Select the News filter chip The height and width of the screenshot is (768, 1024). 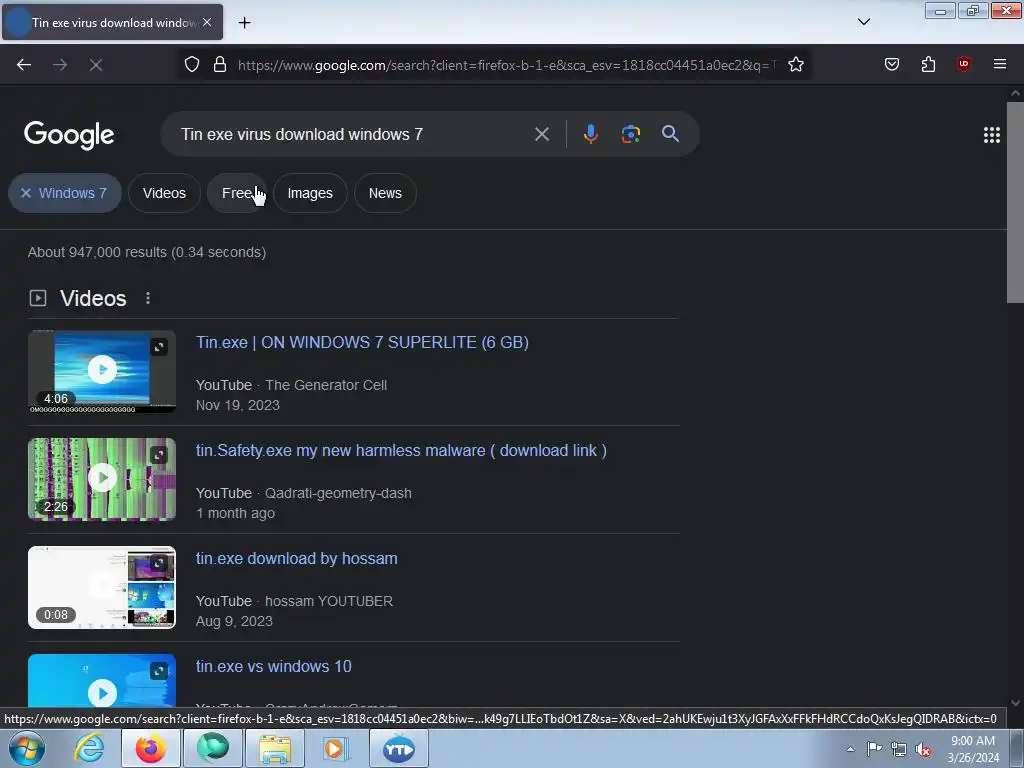point(385,193)
